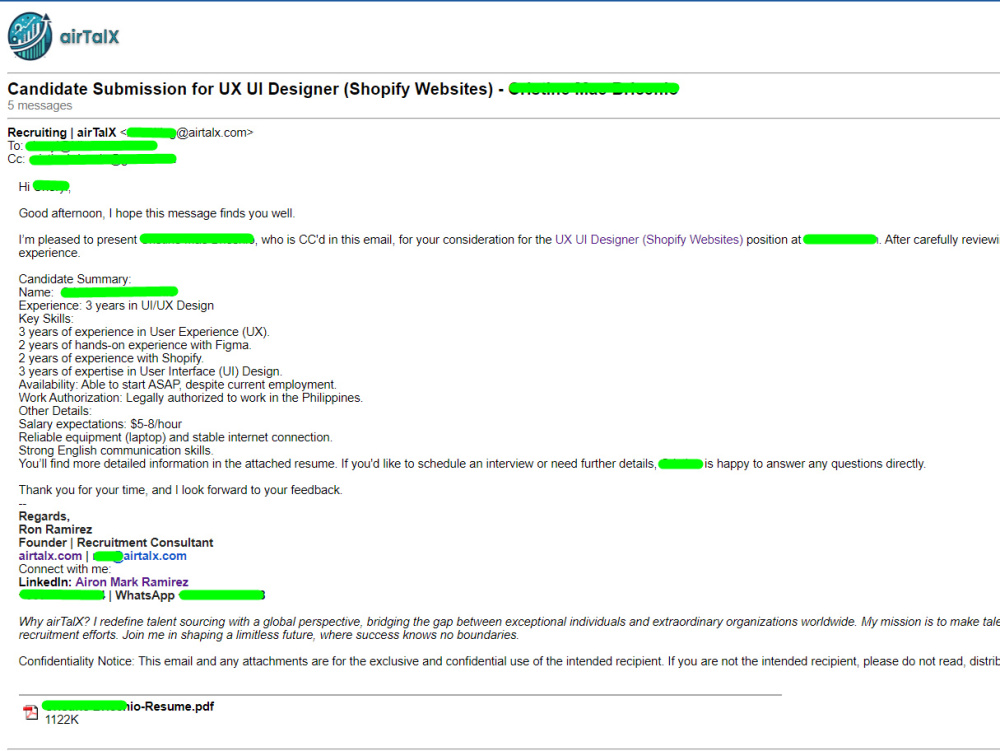Click 'Strong English communication skills'
This screenshot has width=1000, height=751.
(115, 451)
